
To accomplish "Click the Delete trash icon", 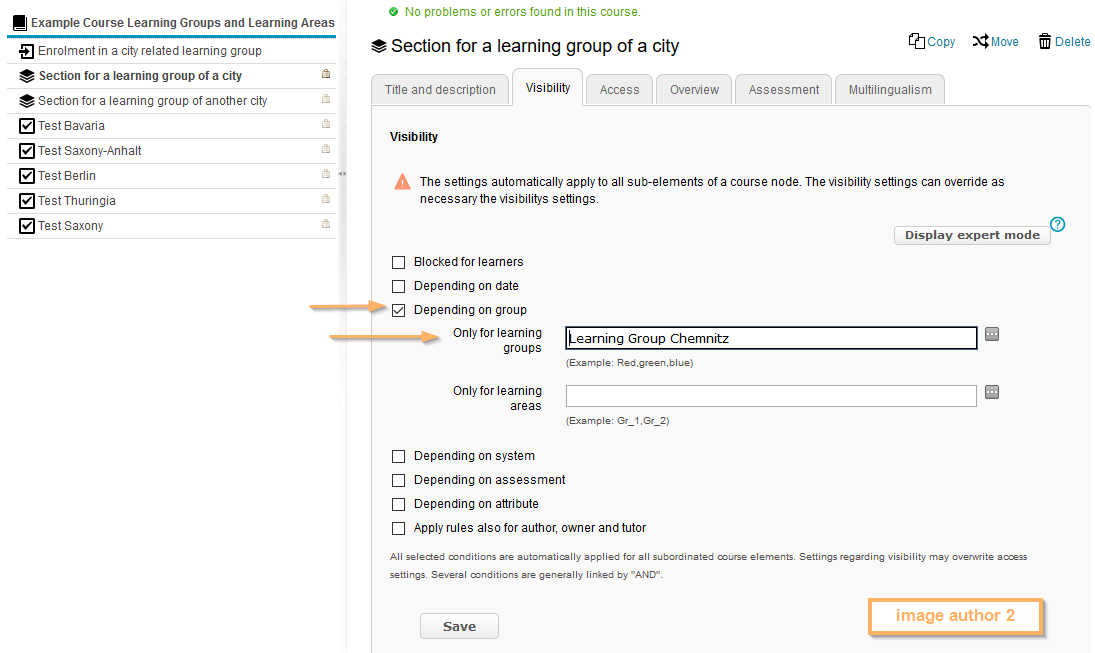I will [x=1045, y=41].
